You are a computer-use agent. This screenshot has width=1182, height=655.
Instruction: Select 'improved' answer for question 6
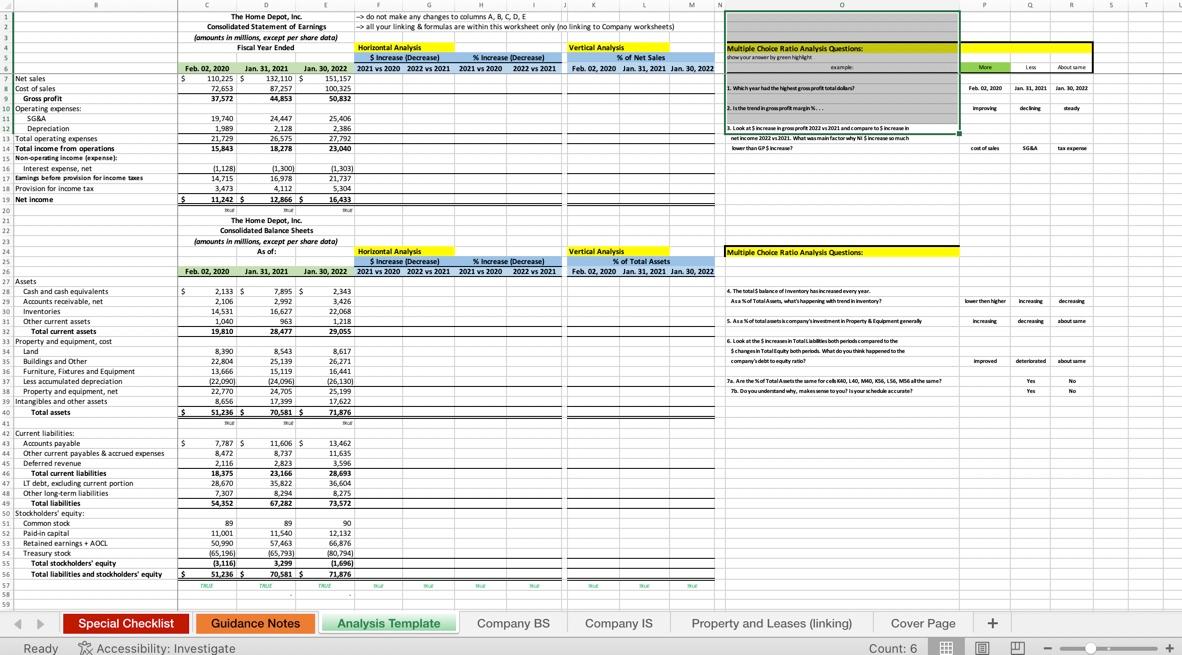coord(984,361)
